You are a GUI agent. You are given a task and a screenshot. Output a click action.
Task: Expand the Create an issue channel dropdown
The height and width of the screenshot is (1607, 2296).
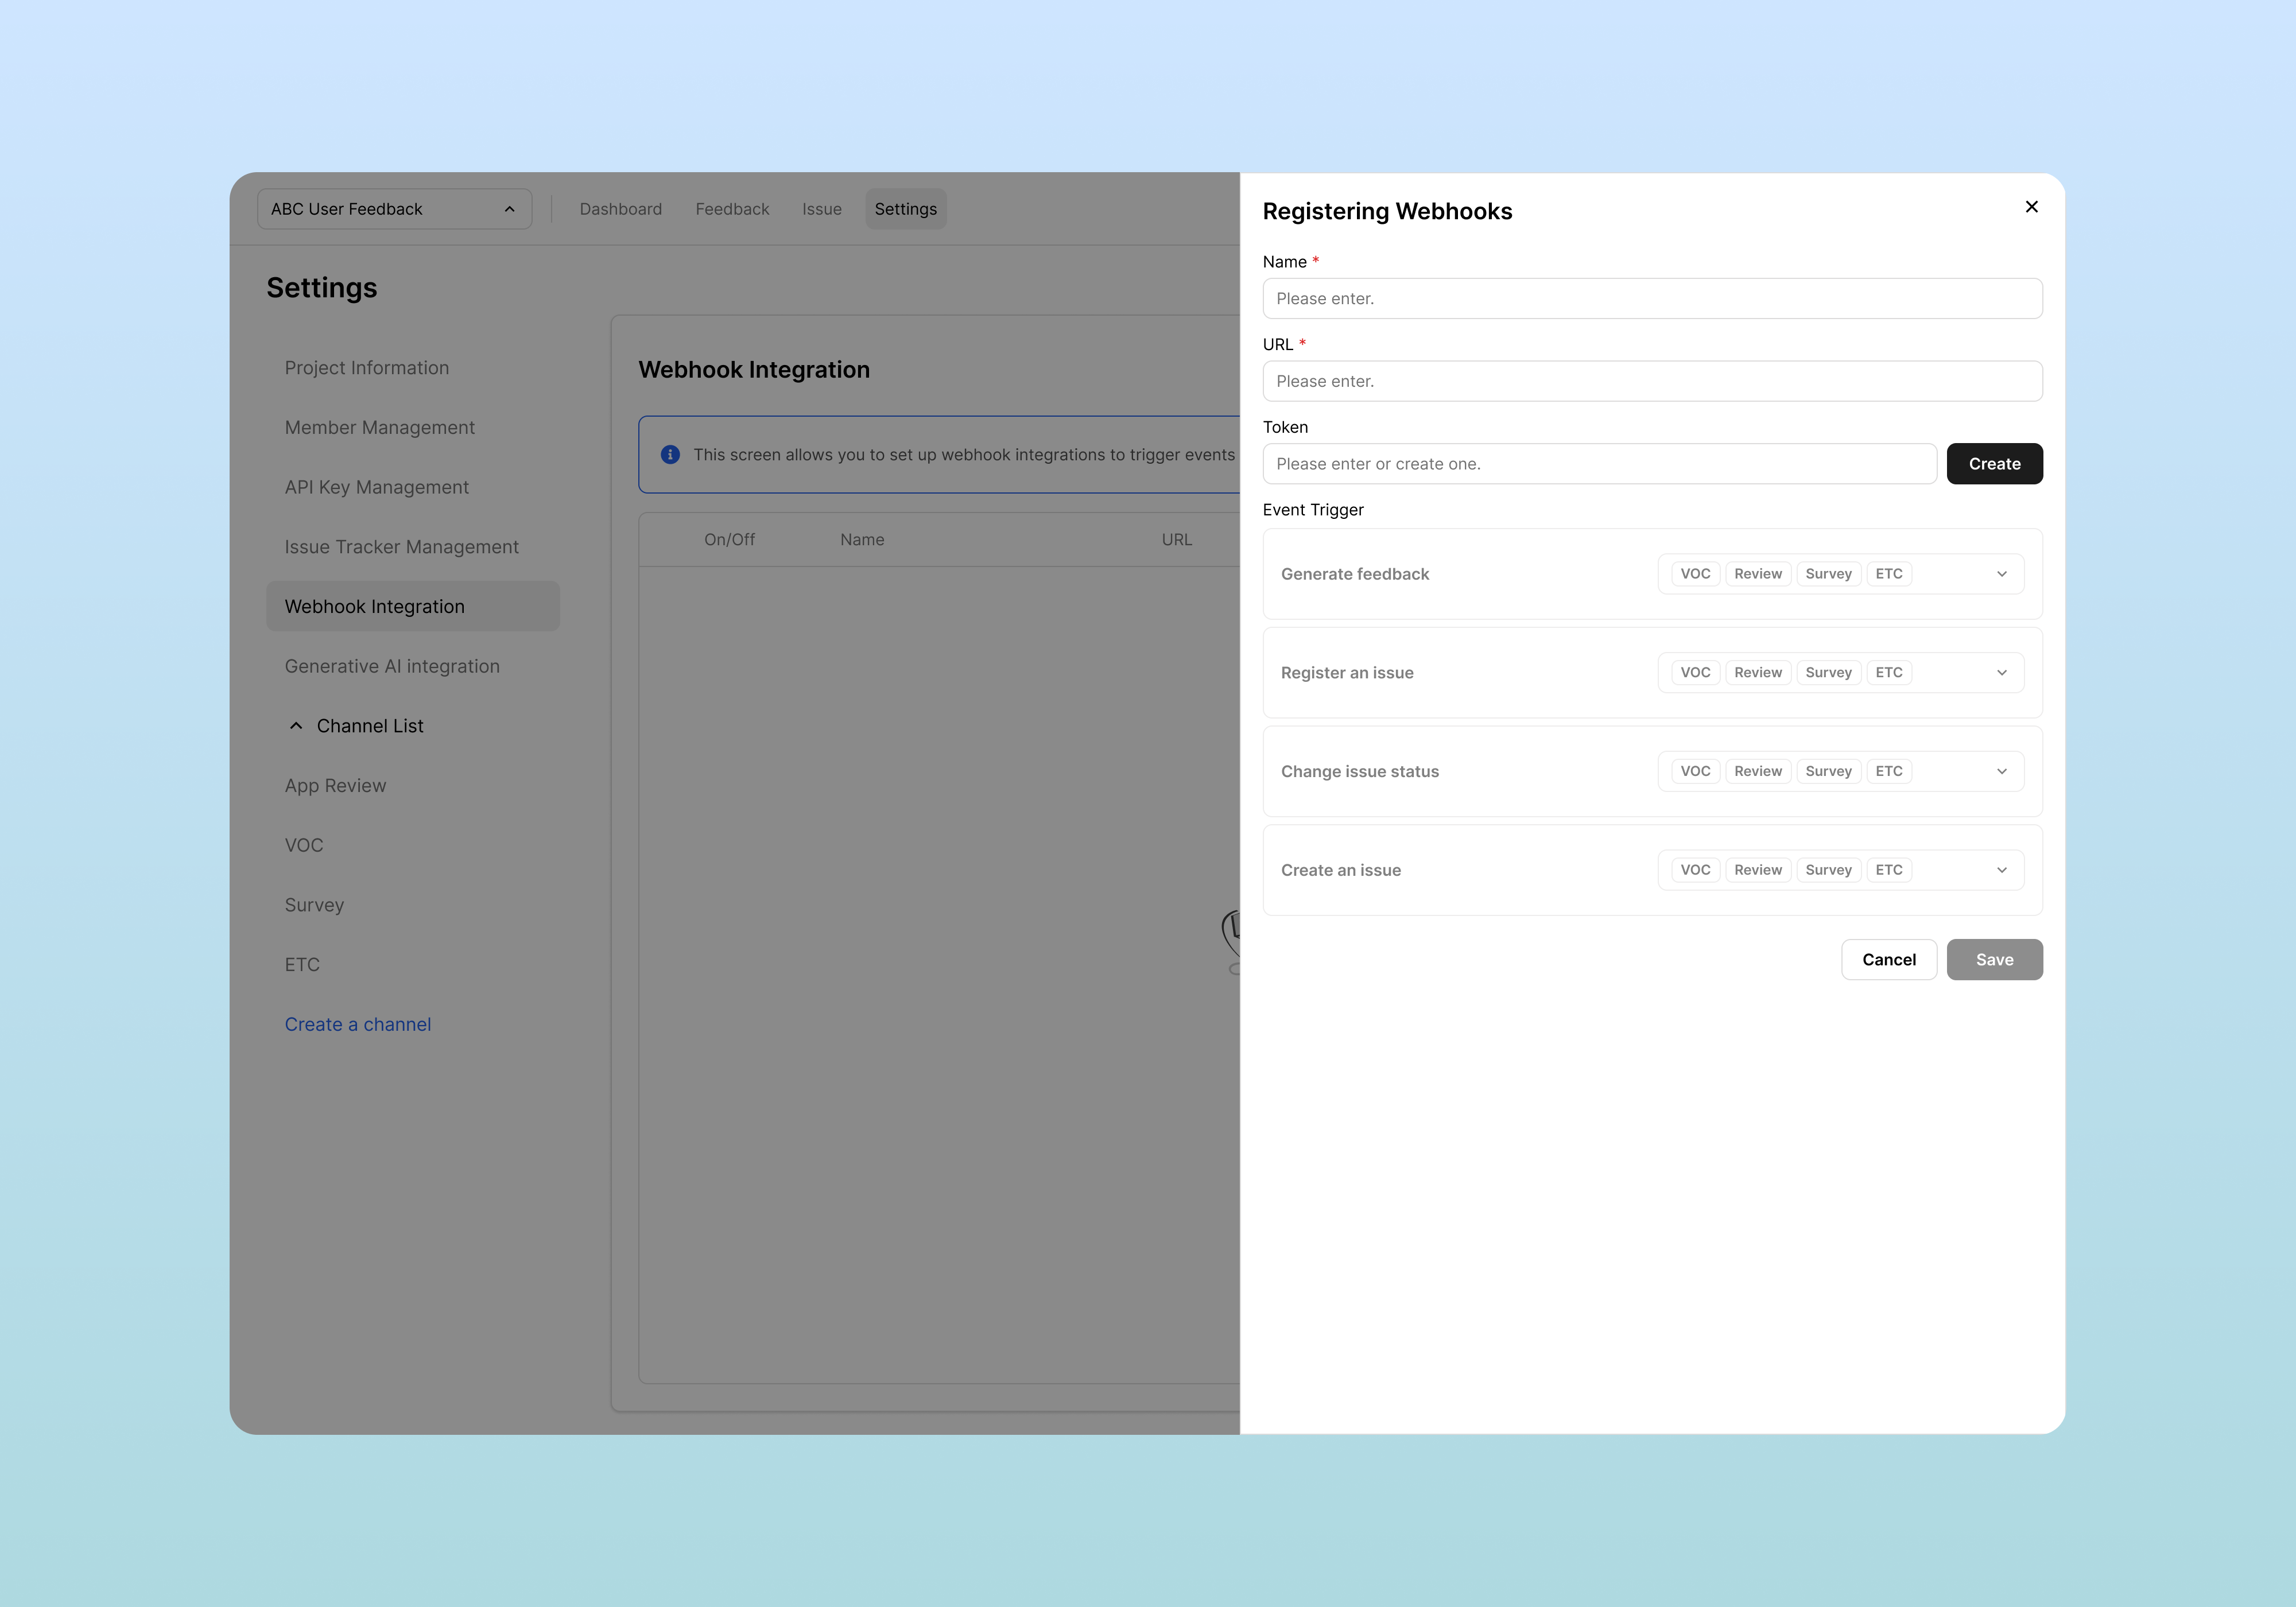tap(2001, 870)
